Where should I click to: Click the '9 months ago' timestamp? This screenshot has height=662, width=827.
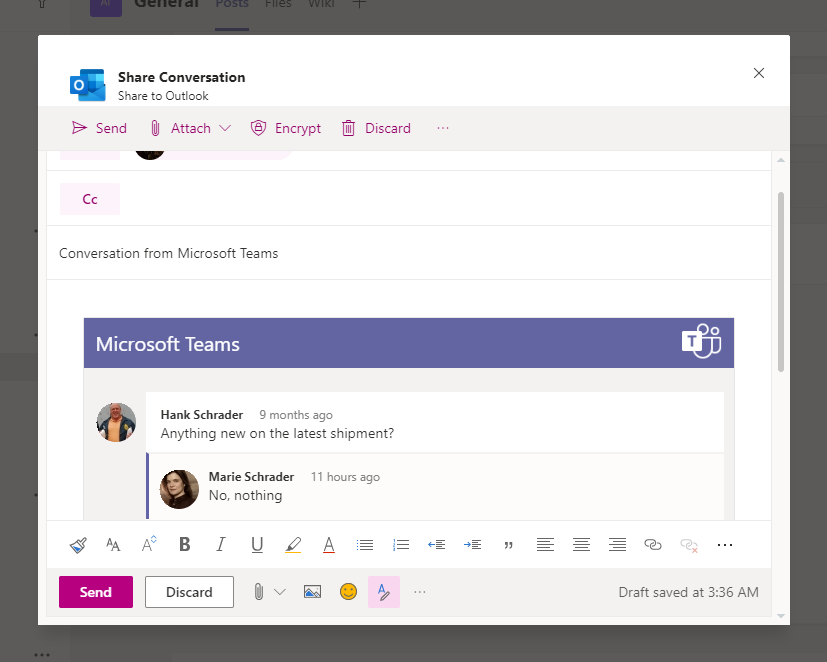coord(296,415)
